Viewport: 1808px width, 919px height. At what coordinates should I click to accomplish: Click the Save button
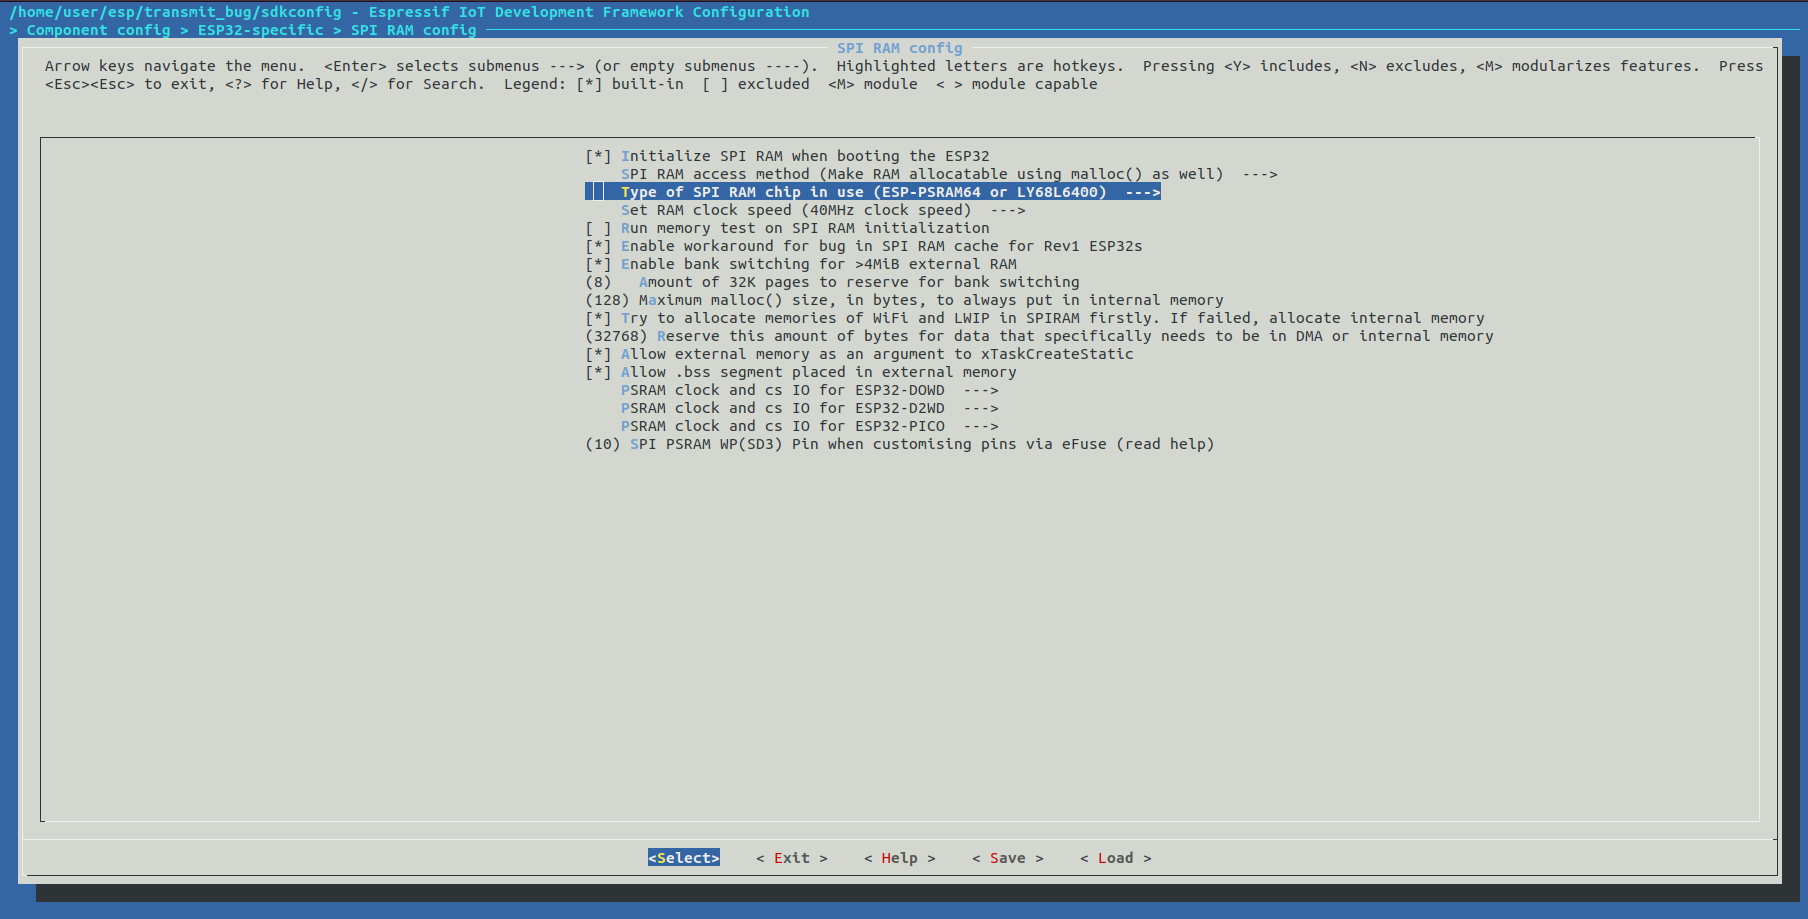1008,858
